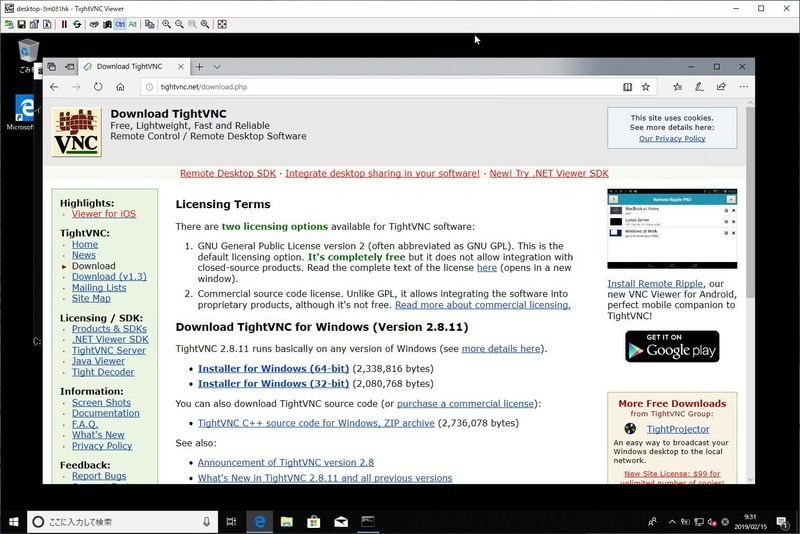Toggle the Ctrl key state button

click(120, 24)
